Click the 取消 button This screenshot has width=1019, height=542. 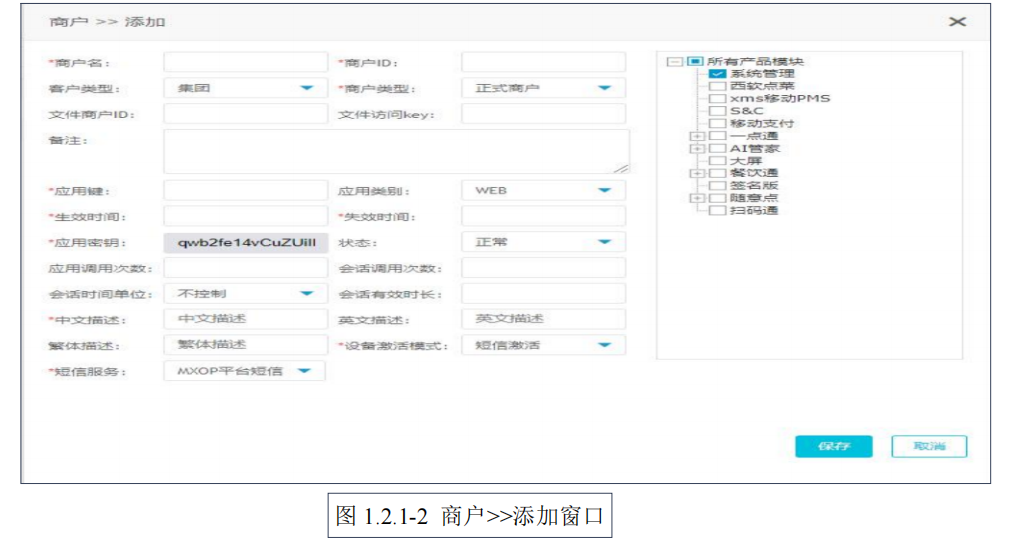[929, 446]
